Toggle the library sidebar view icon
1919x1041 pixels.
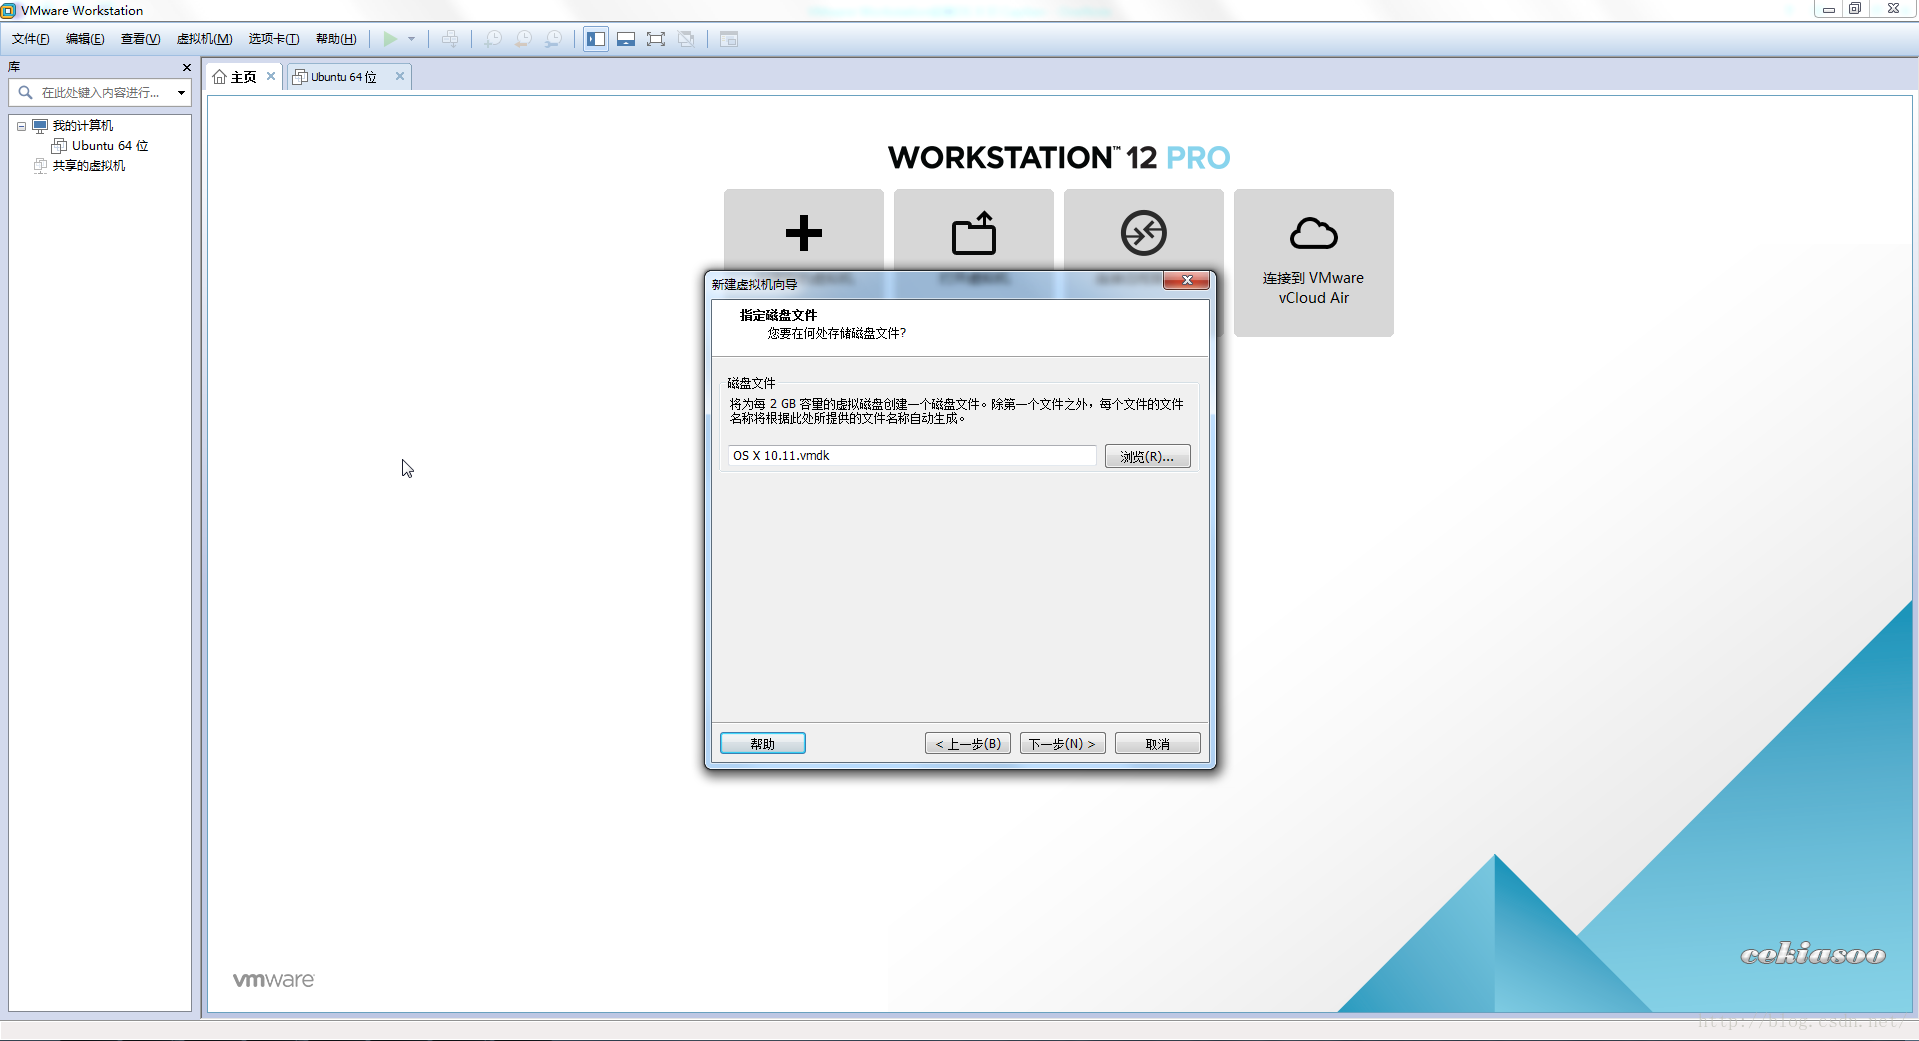(x=596, y=39)
